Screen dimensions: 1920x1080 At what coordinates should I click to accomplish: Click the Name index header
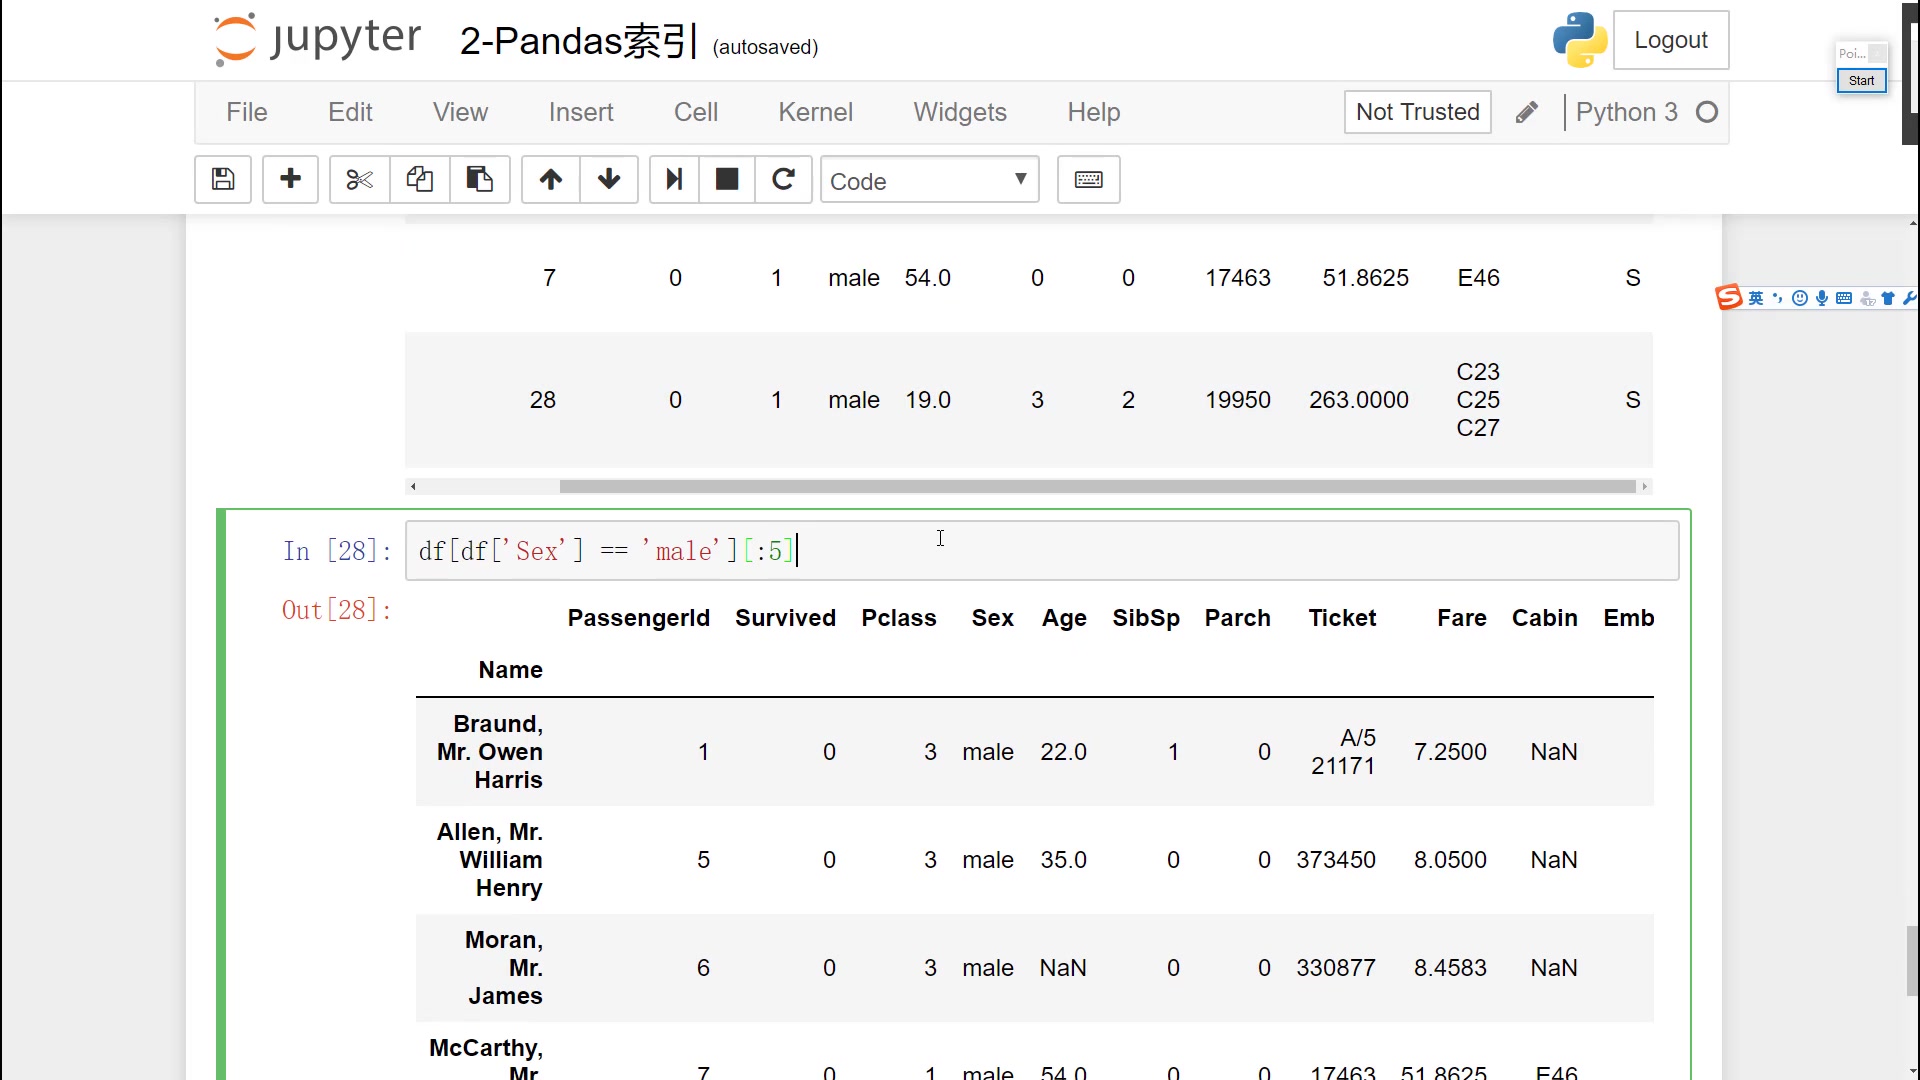[x=510, y=670]
